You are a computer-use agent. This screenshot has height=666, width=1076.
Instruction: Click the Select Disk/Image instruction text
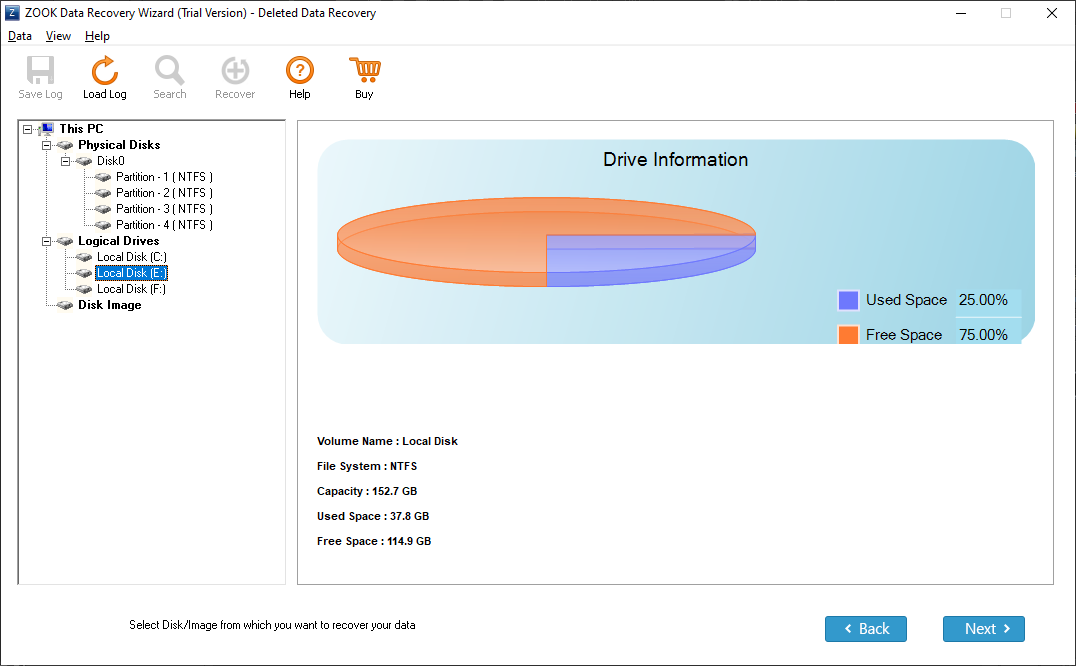272,625
